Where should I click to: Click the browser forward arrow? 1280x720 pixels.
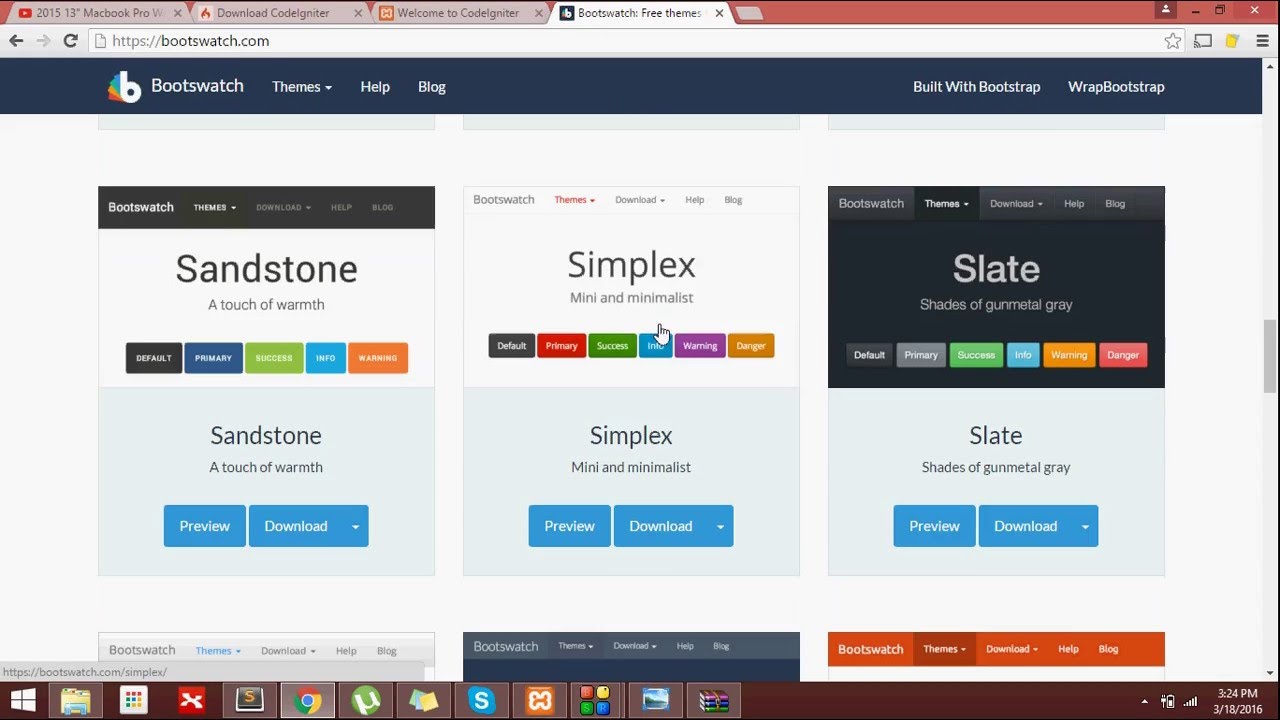tap(43, 41)
